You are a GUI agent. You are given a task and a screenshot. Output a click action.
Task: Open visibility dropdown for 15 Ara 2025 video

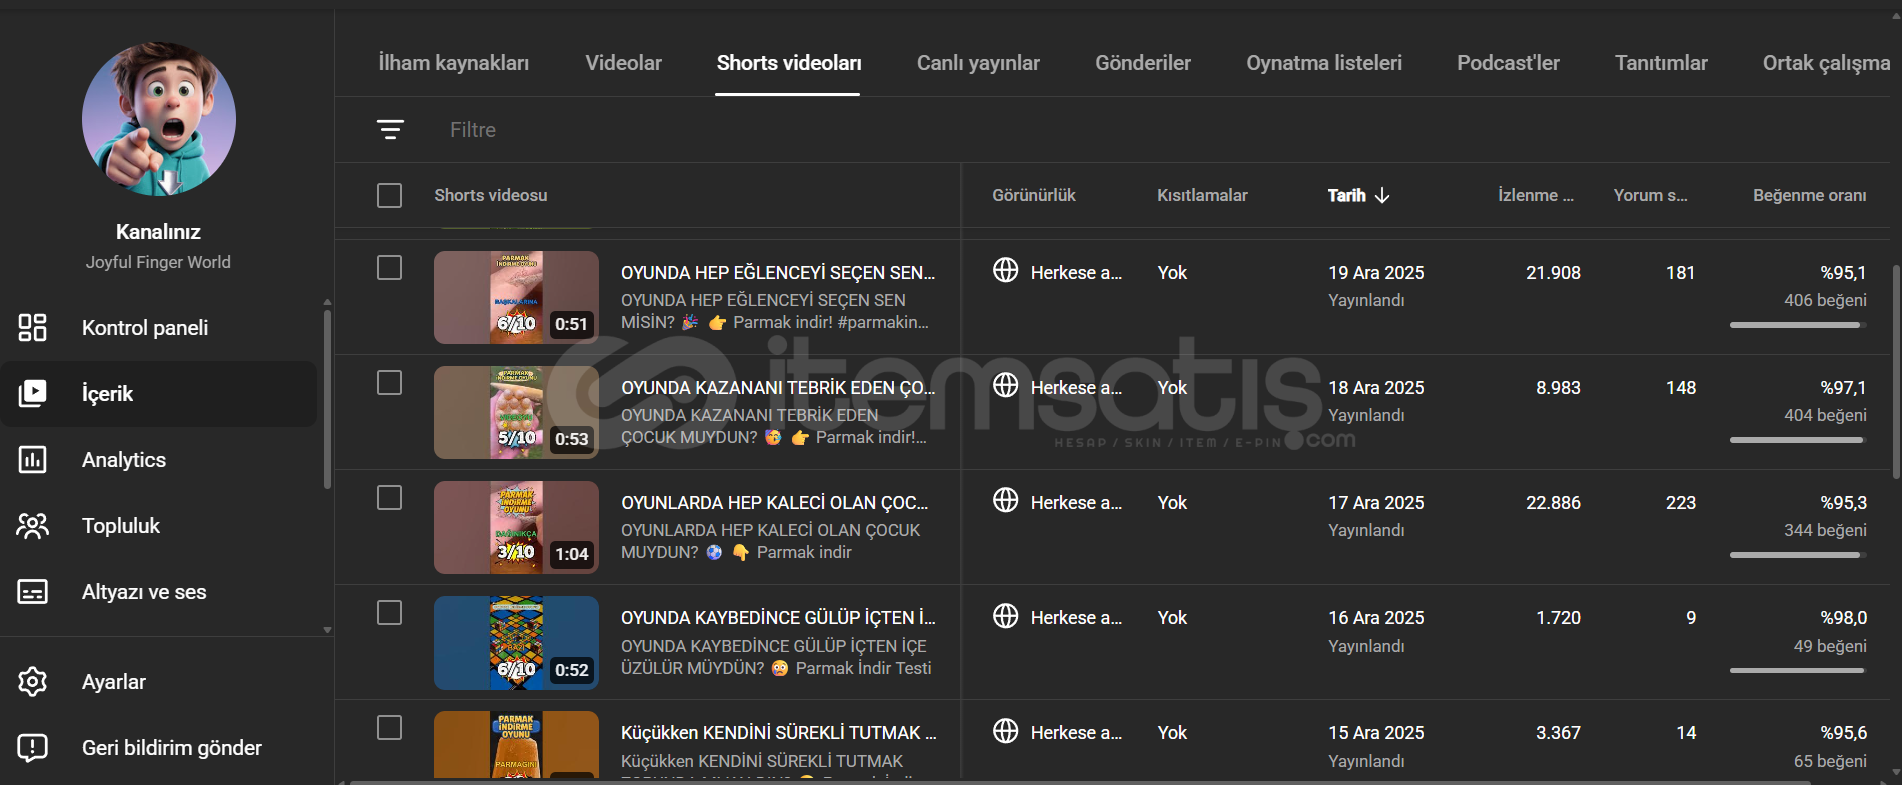[x=1057, y=732]
